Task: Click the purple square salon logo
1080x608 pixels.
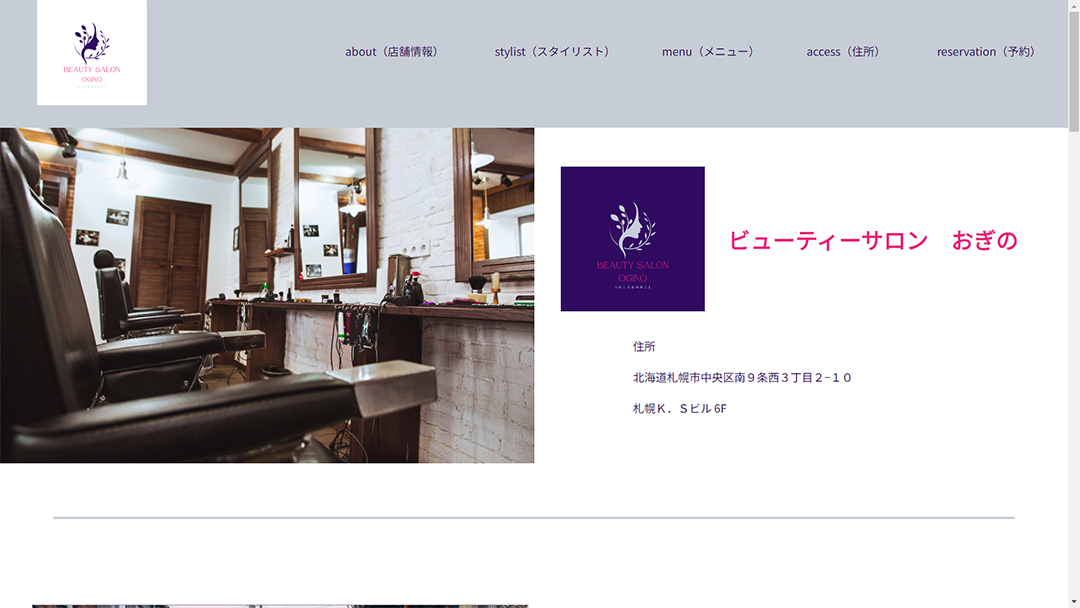Action: pos(632,239)
